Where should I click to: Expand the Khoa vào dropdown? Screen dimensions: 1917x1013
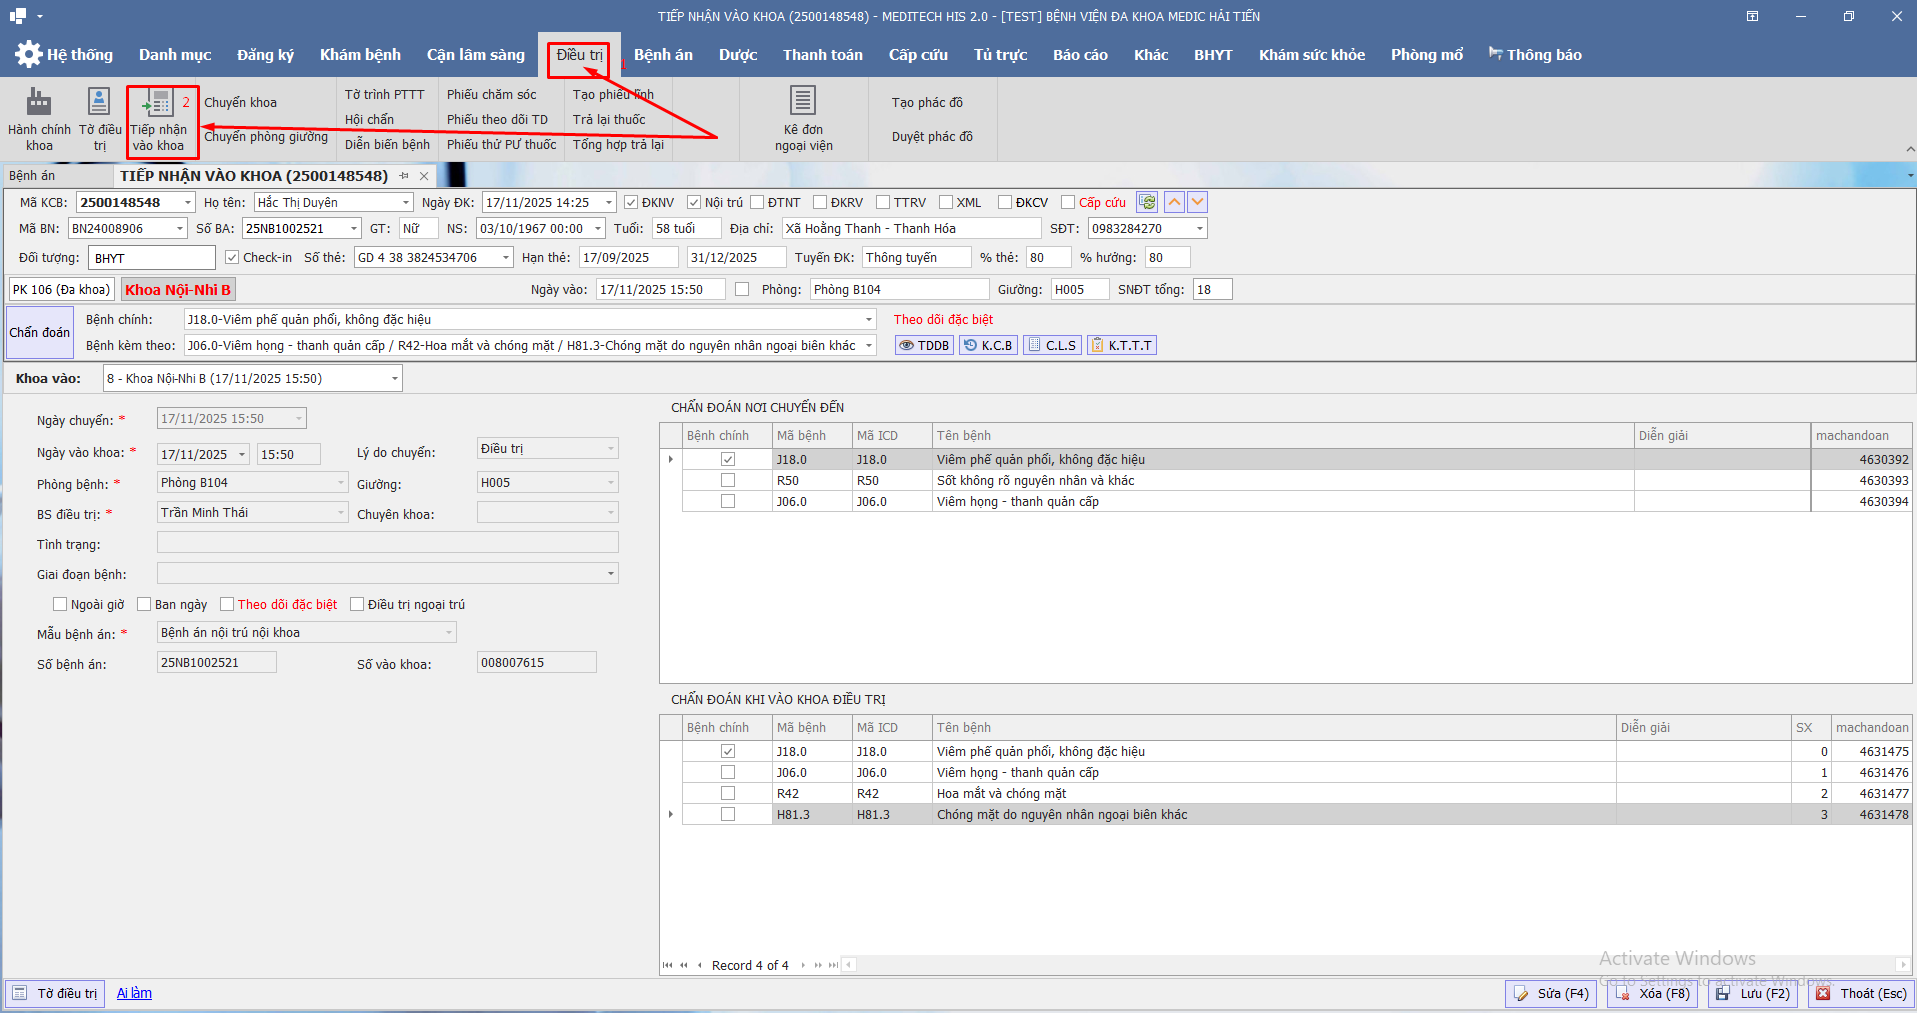(x=395, y=379)
